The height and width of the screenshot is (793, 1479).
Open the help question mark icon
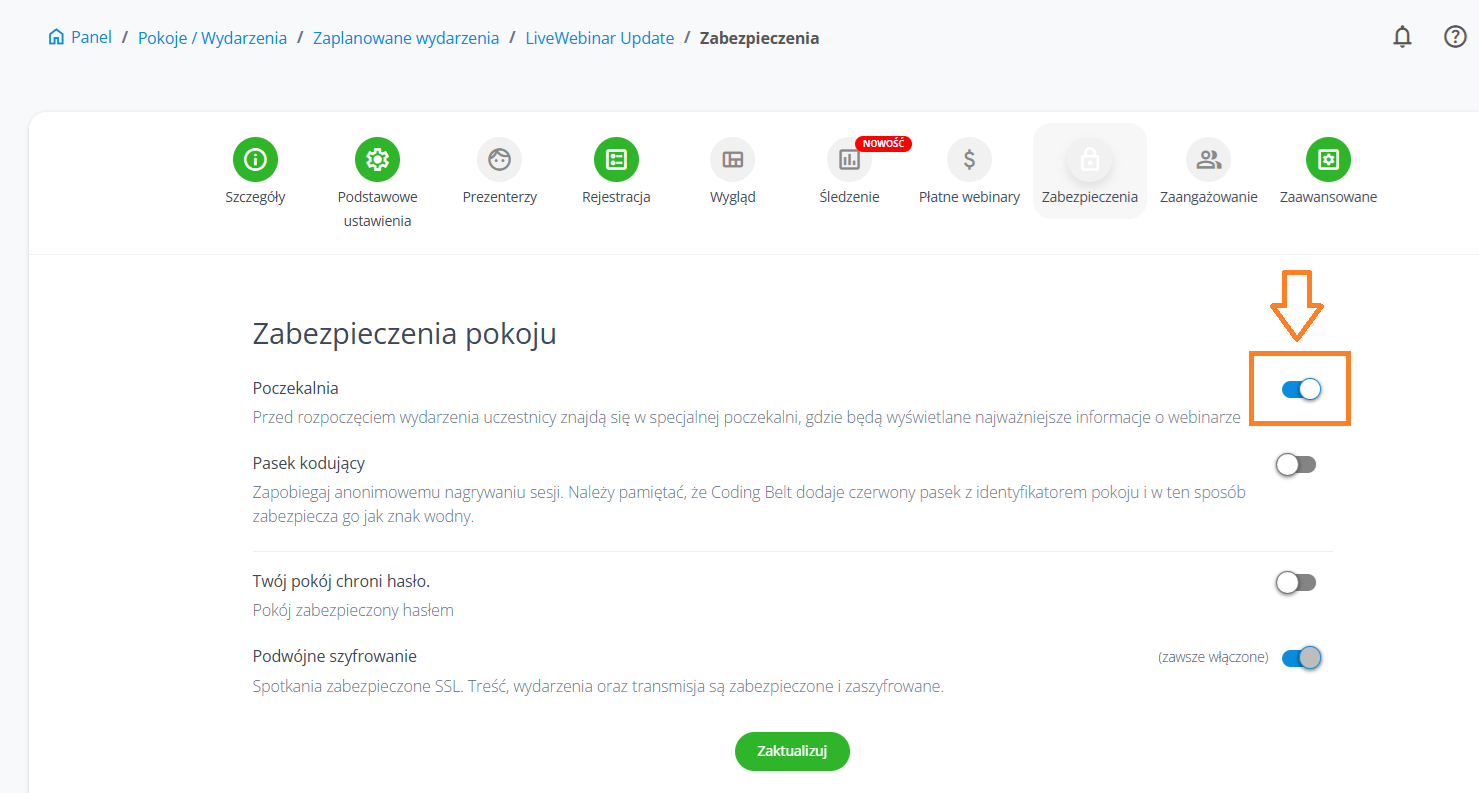click(1455, 37)
